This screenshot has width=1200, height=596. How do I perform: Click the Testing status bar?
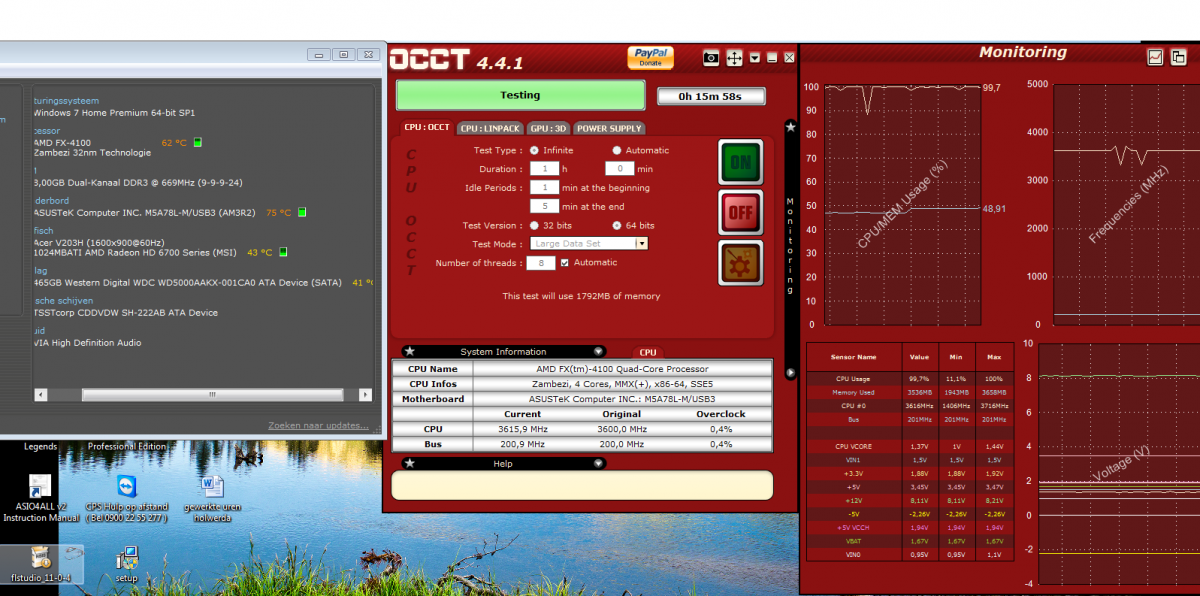(x=520, y=95)
